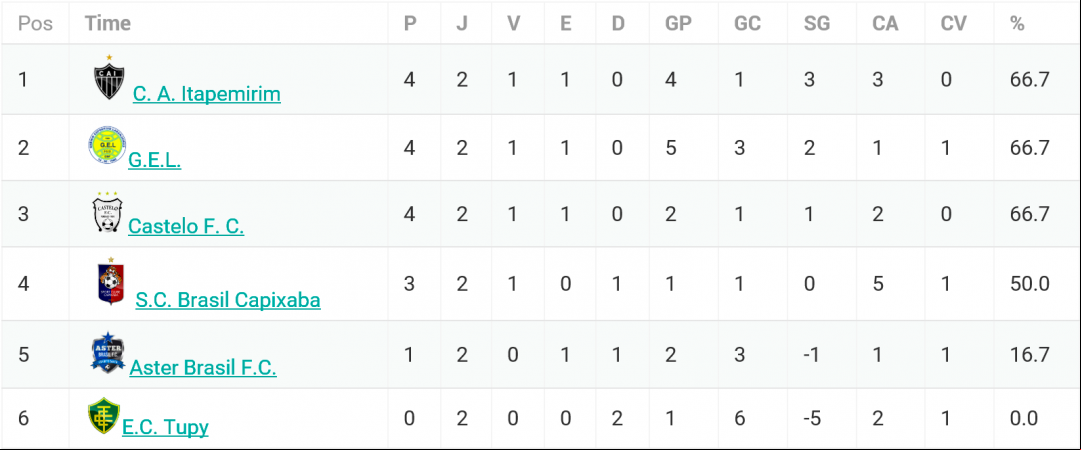Image resolution: width=1081 pixels, height=450 pixels.
Task: Open the G.E.L. team link
Action: (155, 159)
